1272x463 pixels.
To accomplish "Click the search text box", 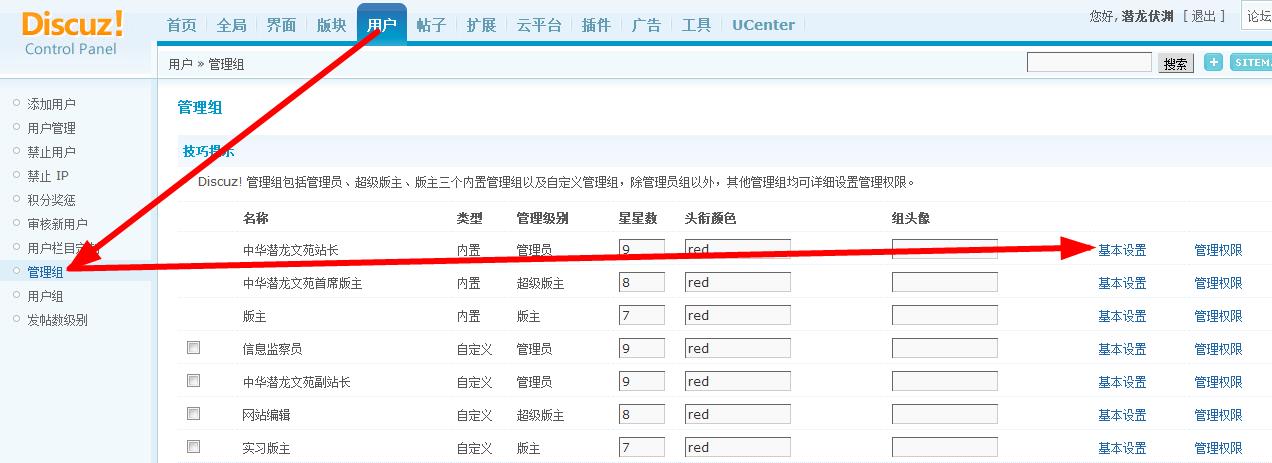I will 1089,63.
